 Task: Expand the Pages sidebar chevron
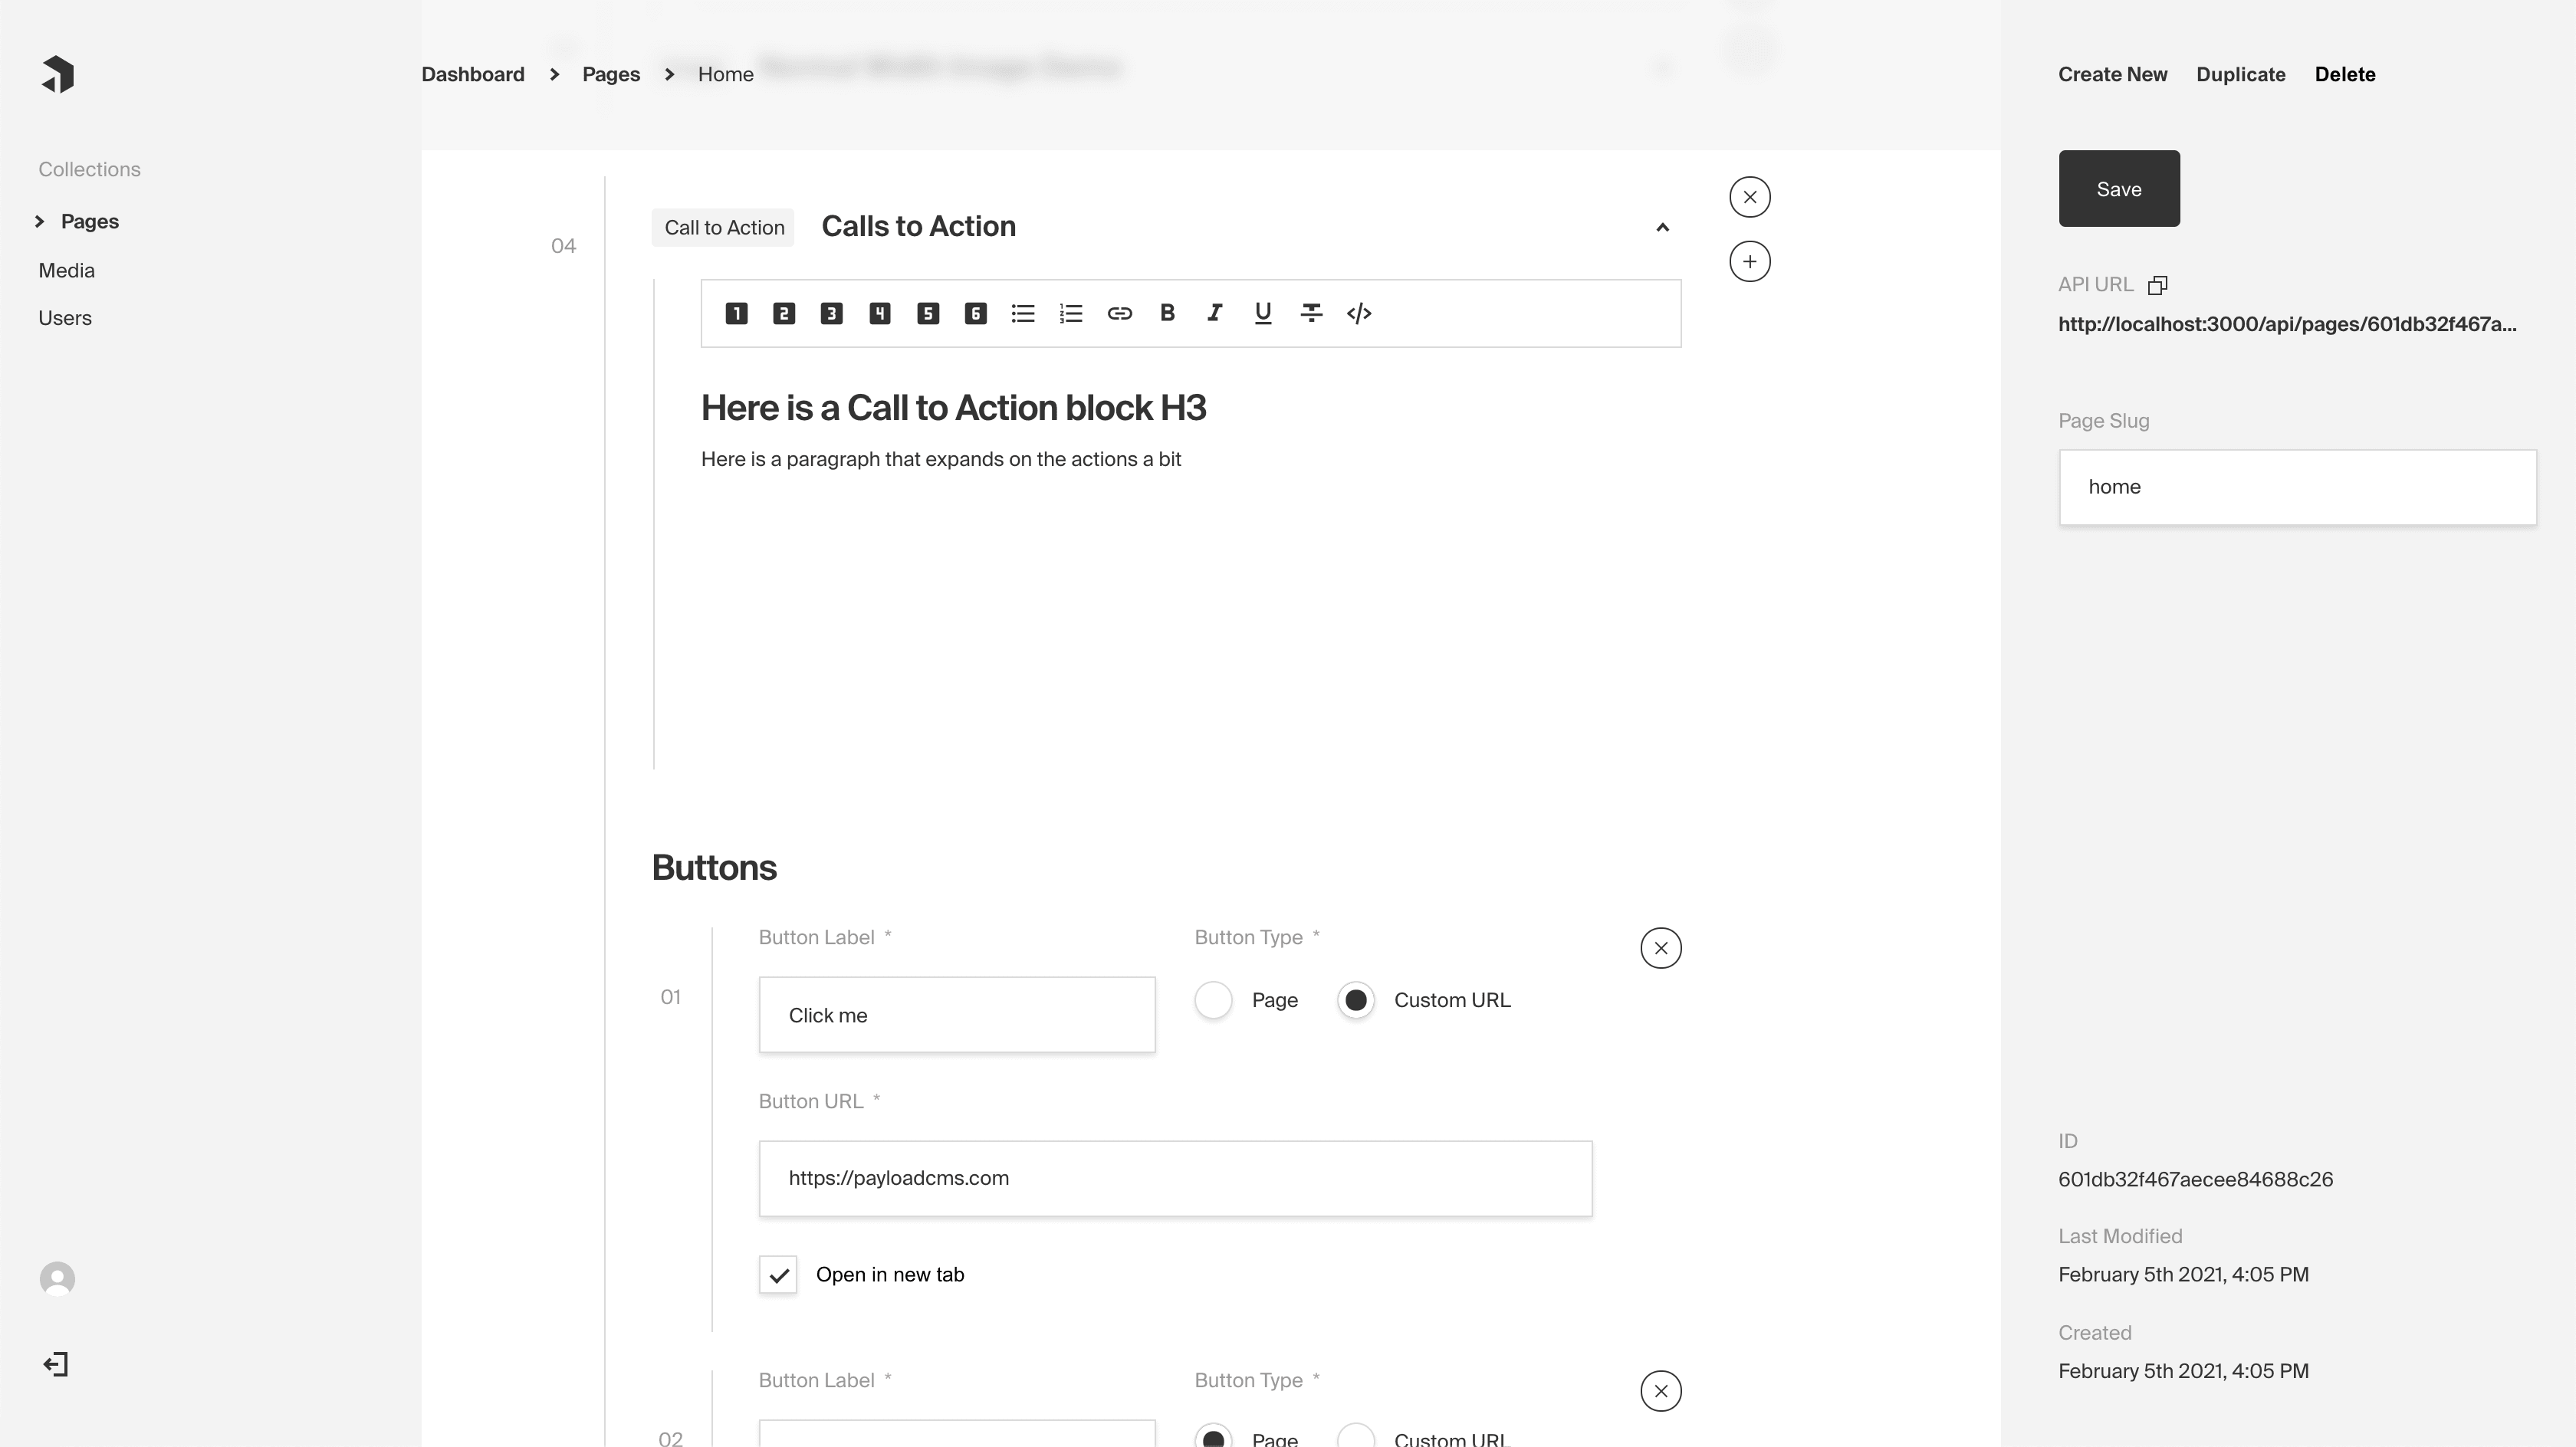pyautogui.click(x=40, y=221)
